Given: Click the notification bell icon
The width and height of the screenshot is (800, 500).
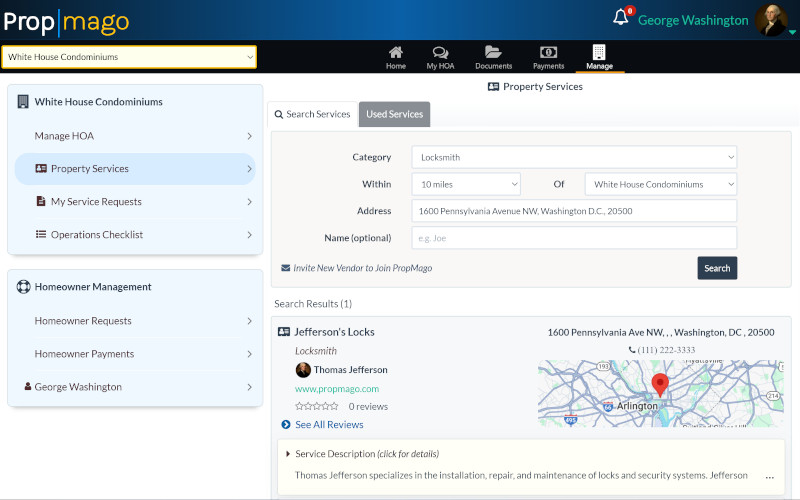Looking at the screenshot, I should coord(621,18).
